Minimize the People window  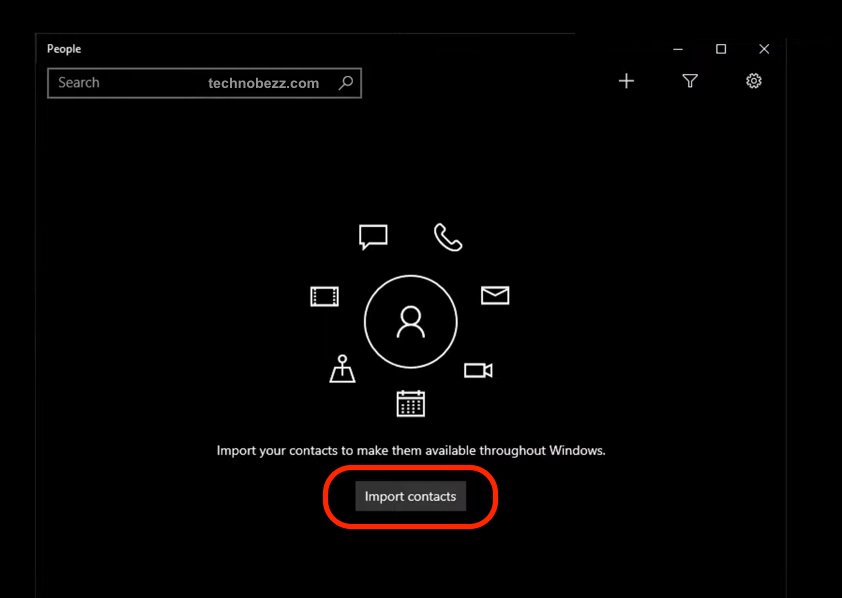[678, 49]
